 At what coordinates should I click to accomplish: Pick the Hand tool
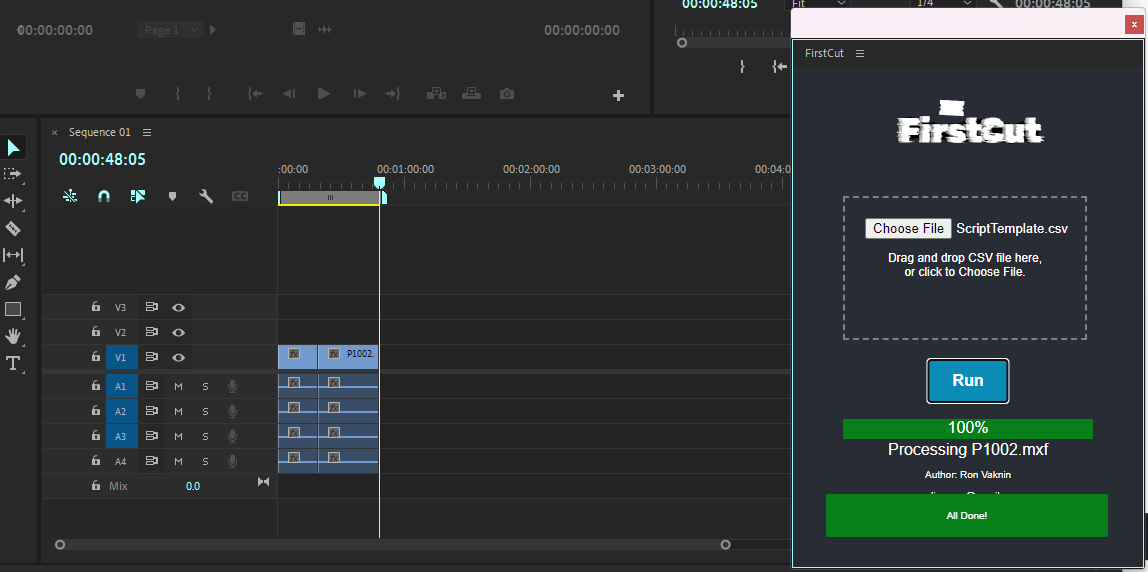[x=13, y=336]
